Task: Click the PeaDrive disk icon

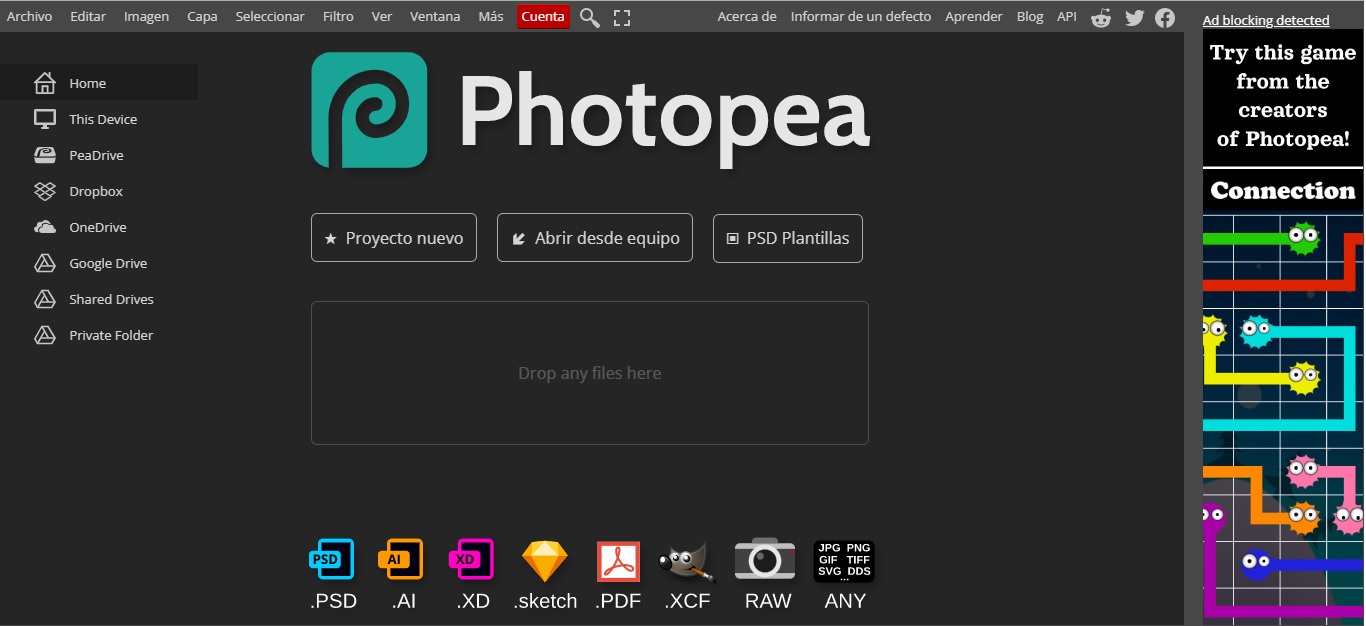Action: [x=45, y=155]
